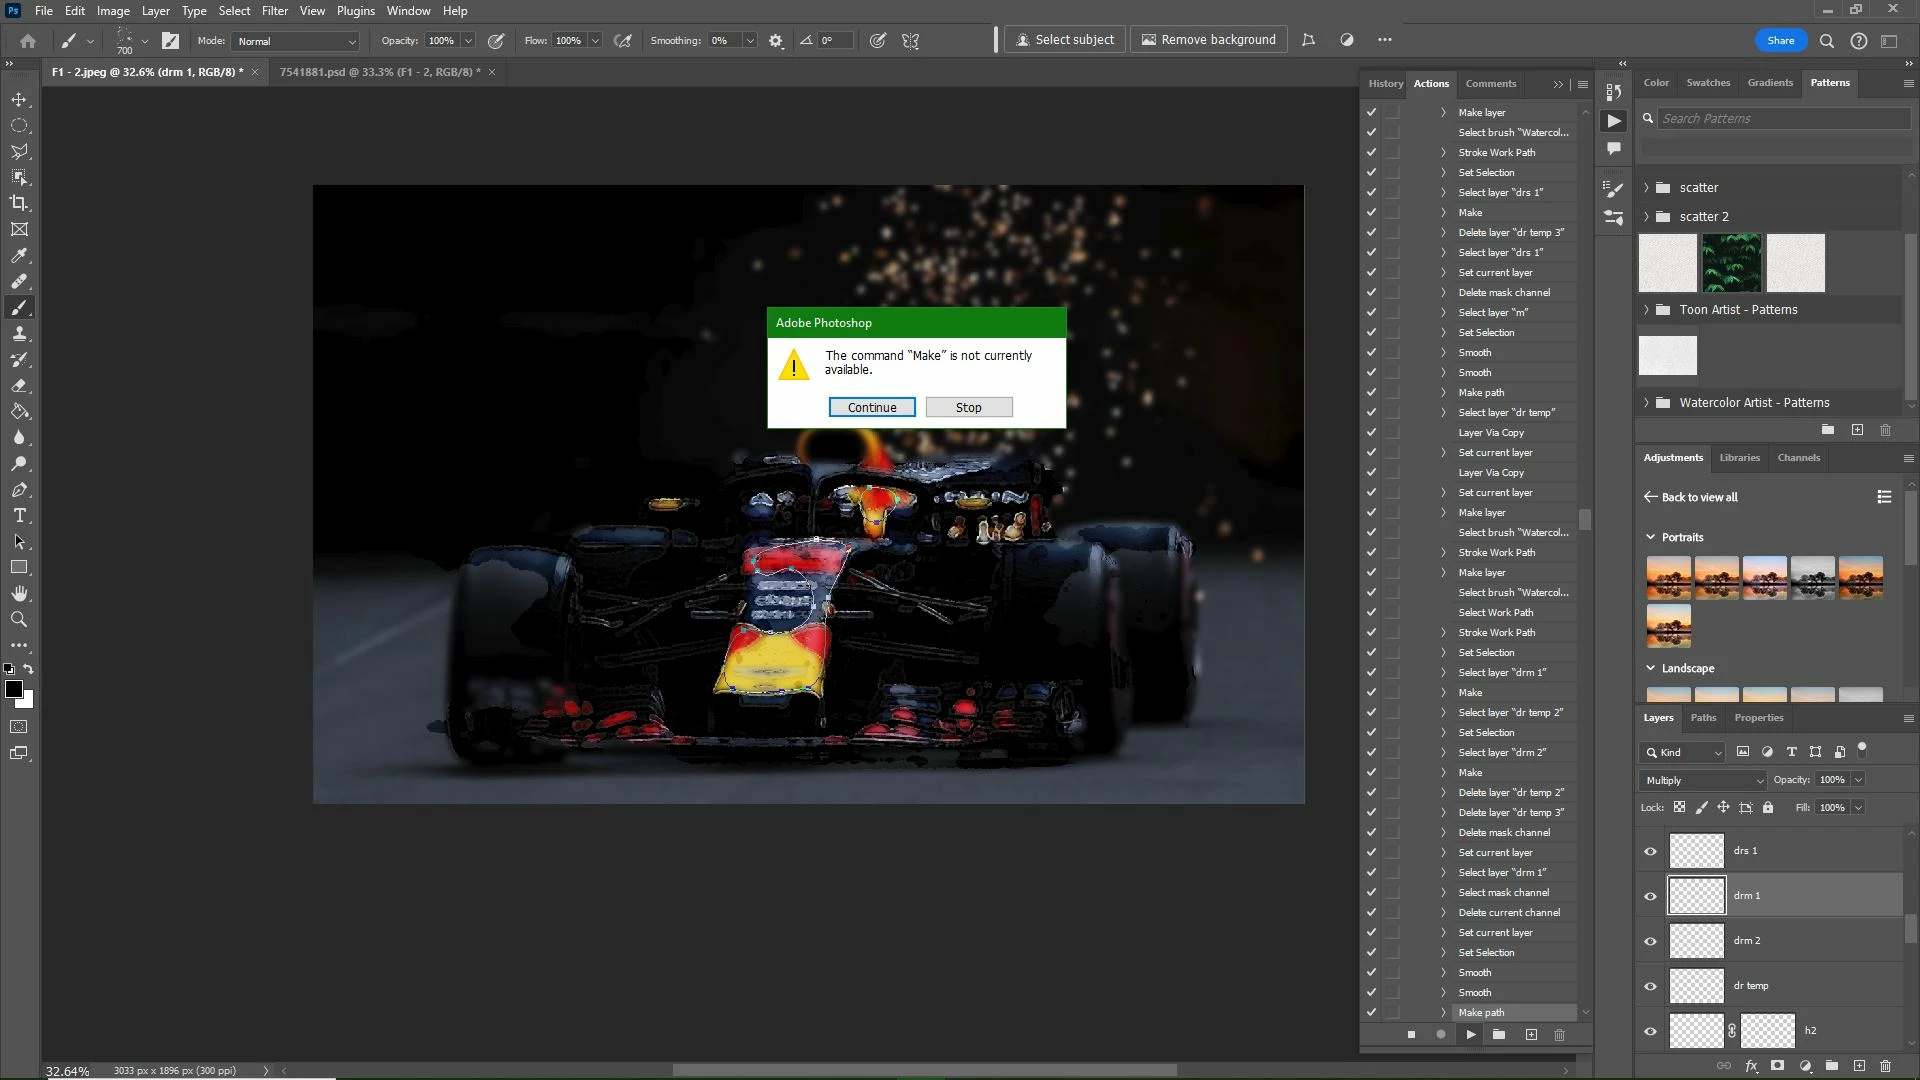Select the Zoom tool in toolbar
Image resolution: width=1920 pixels, height=1080 pixels.
tap(19, 620)
